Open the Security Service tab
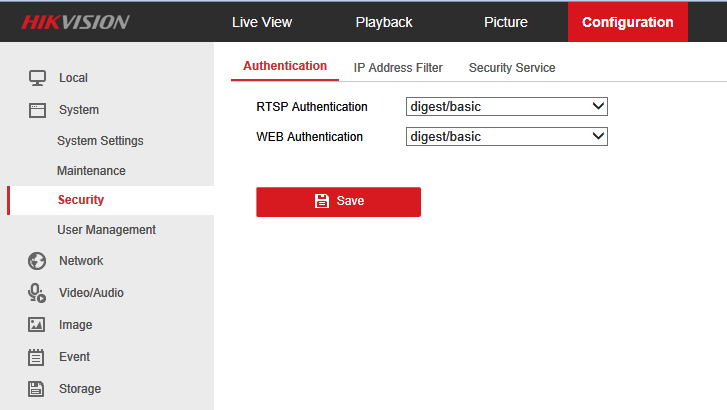This screenshot has width=727, height=410. 512,68
